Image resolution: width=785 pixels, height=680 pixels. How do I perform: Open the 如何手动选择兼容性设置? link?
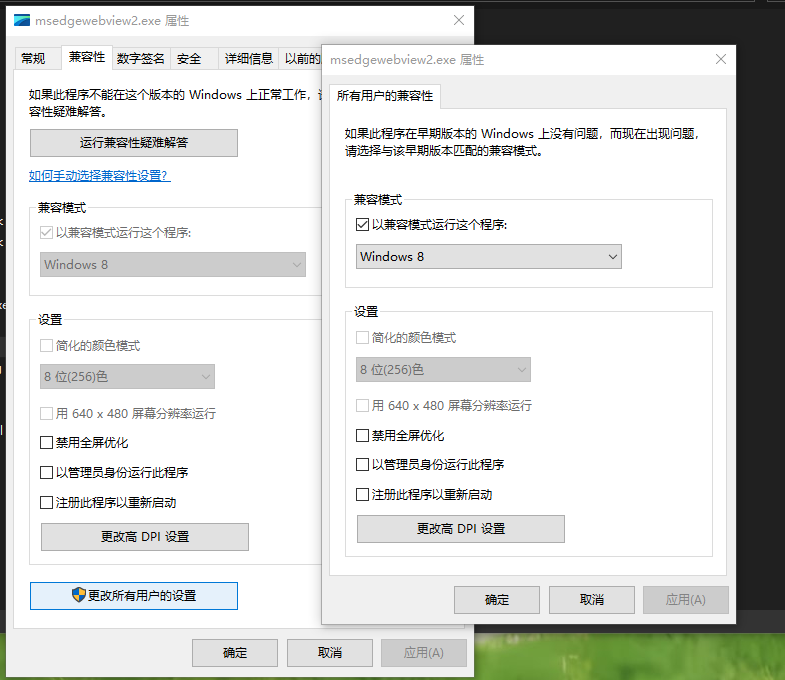99,176
